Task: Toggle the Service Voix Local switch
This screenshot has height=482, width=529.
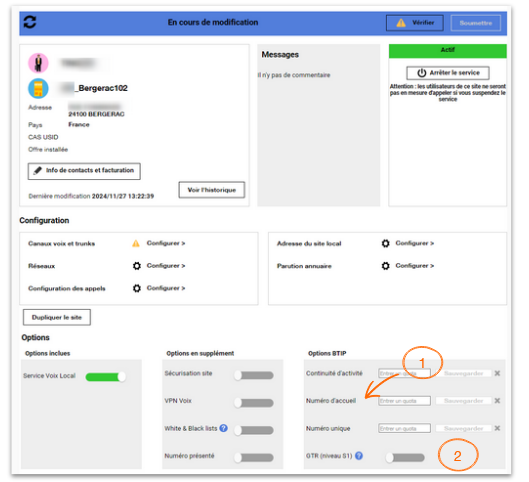Action: (106, 376)
